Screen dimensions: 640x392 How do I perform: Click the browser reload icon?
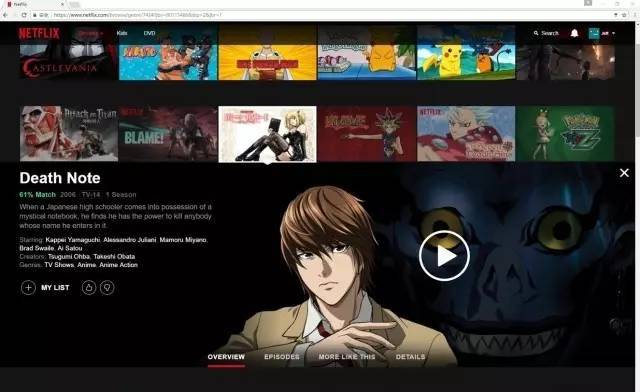24,15
